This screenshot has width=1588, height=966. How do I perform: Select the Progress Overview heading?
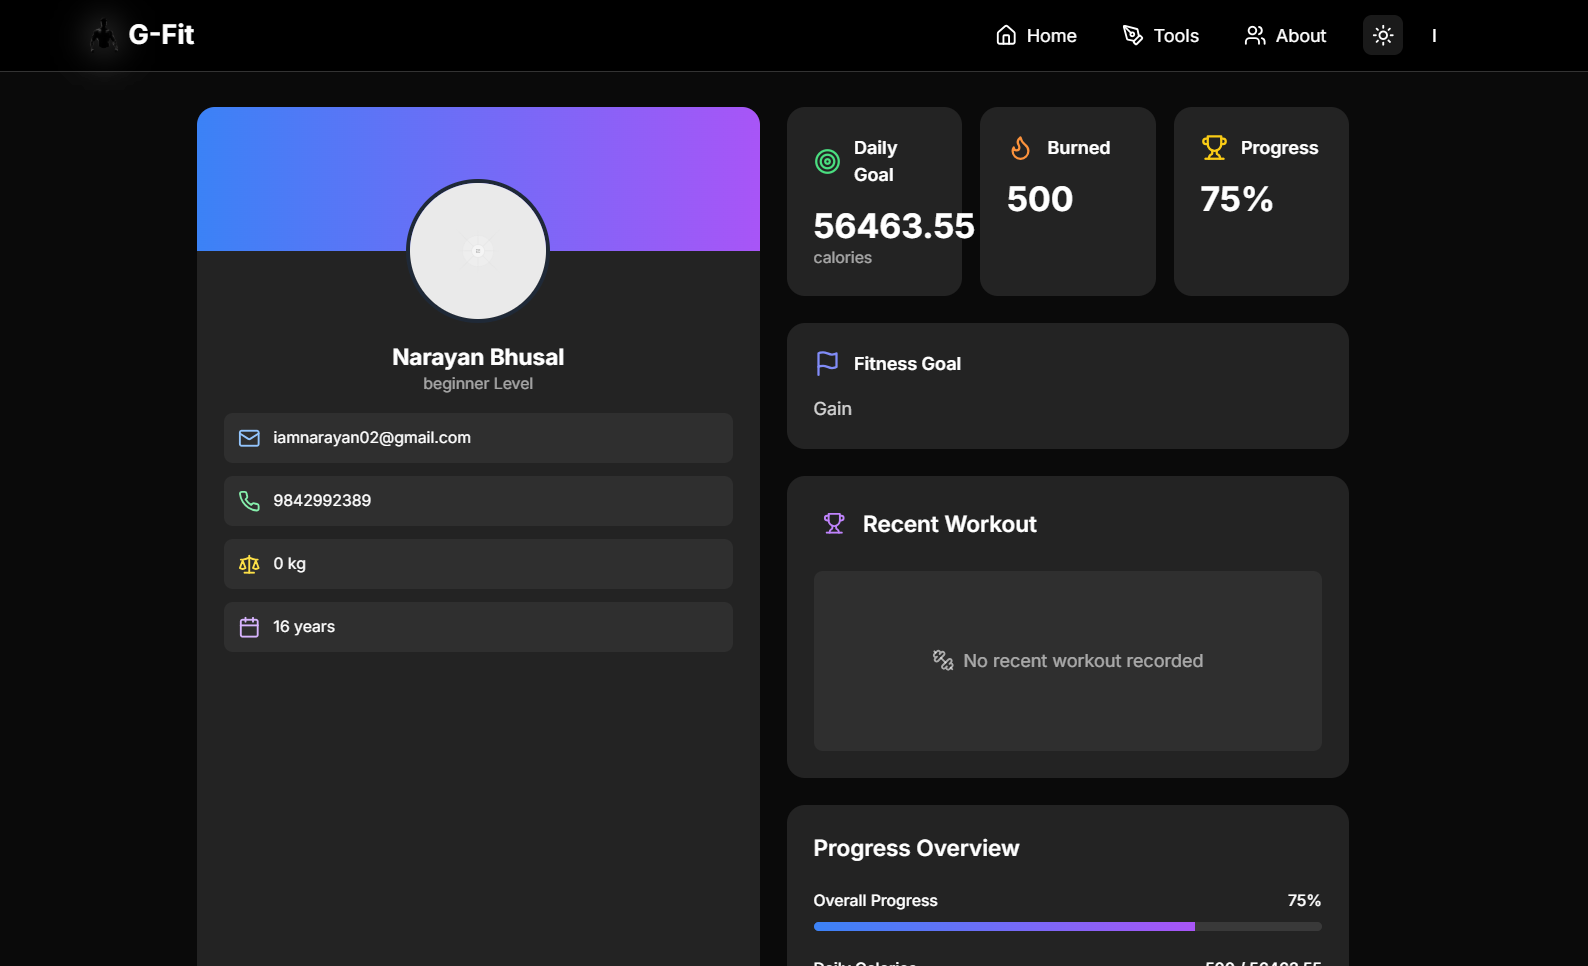(916, 848)
